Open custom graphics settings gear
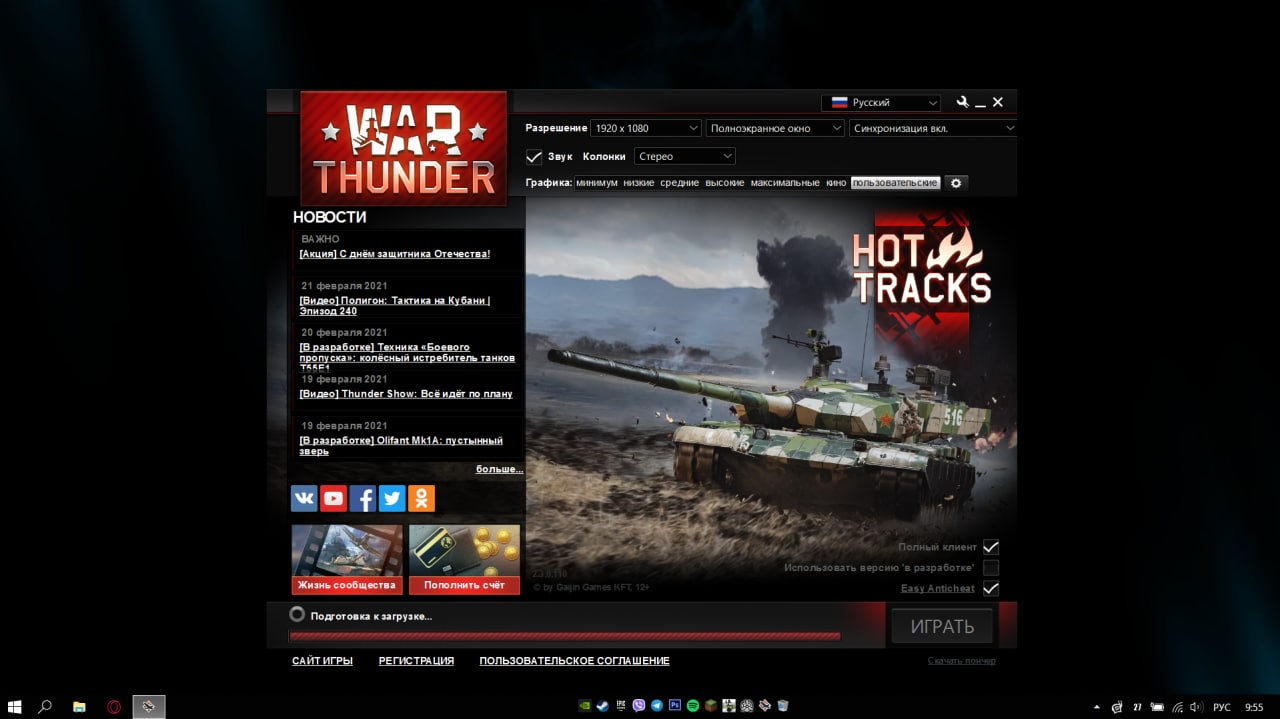Image resolution: width=1280 pixels, height=719 pixels. (x=956, y=183)
